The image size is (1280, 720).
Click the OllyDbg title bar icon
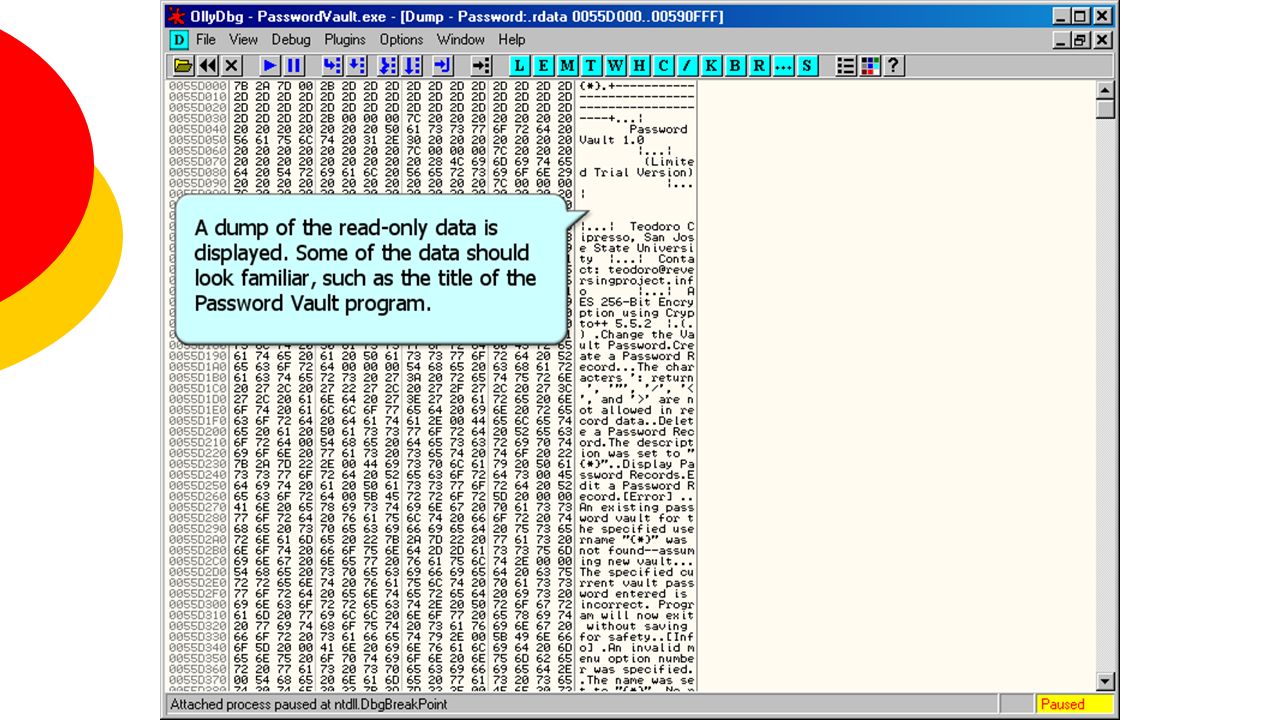(x=176, y=16)
